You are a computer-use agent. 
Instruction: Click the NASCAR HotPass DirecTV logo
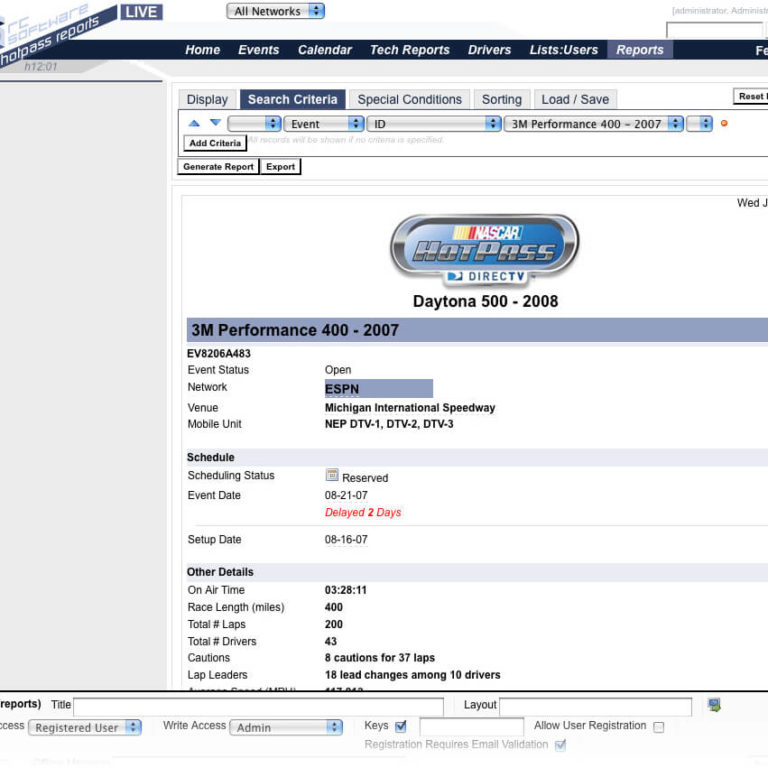tap(484, 250)
